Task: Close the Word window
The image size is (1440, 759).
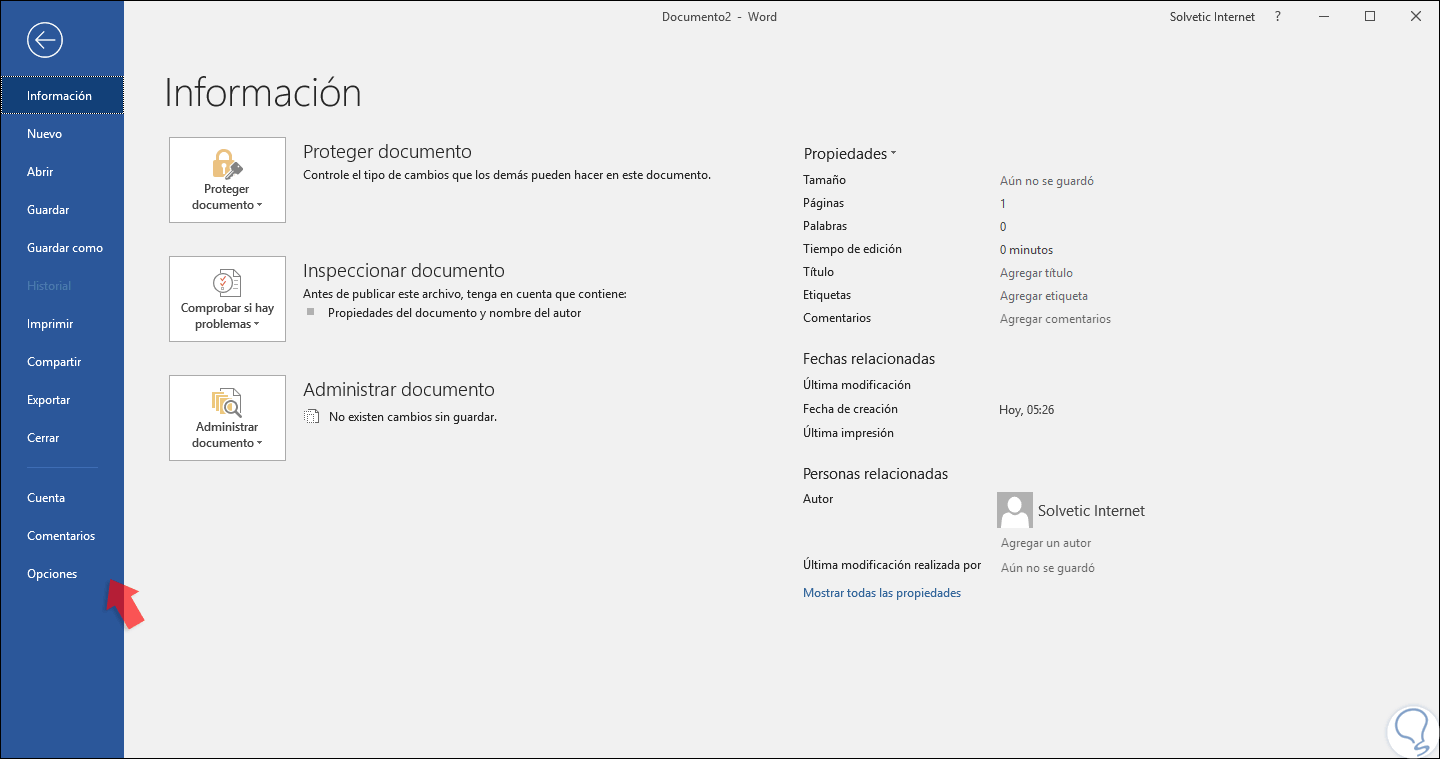Action: (1416, 17)
